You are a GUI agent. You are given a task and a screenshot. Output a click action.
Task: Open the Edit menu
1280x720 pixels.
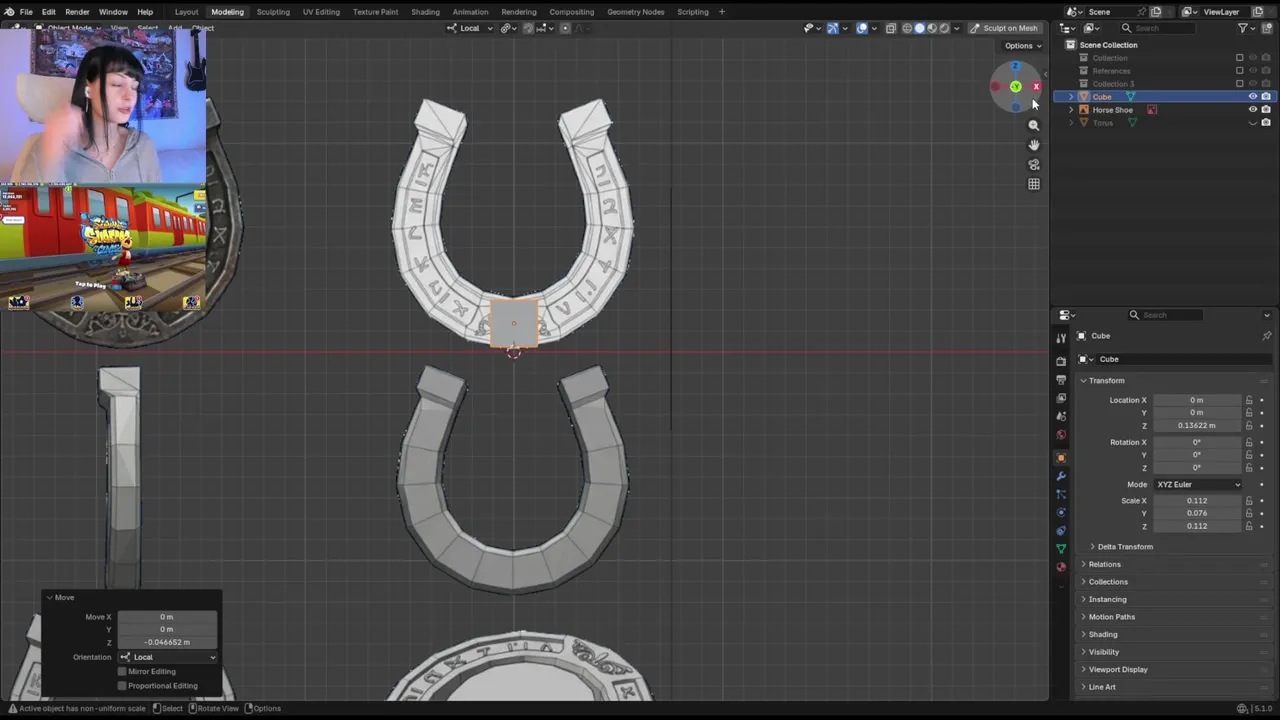(48, 12)
